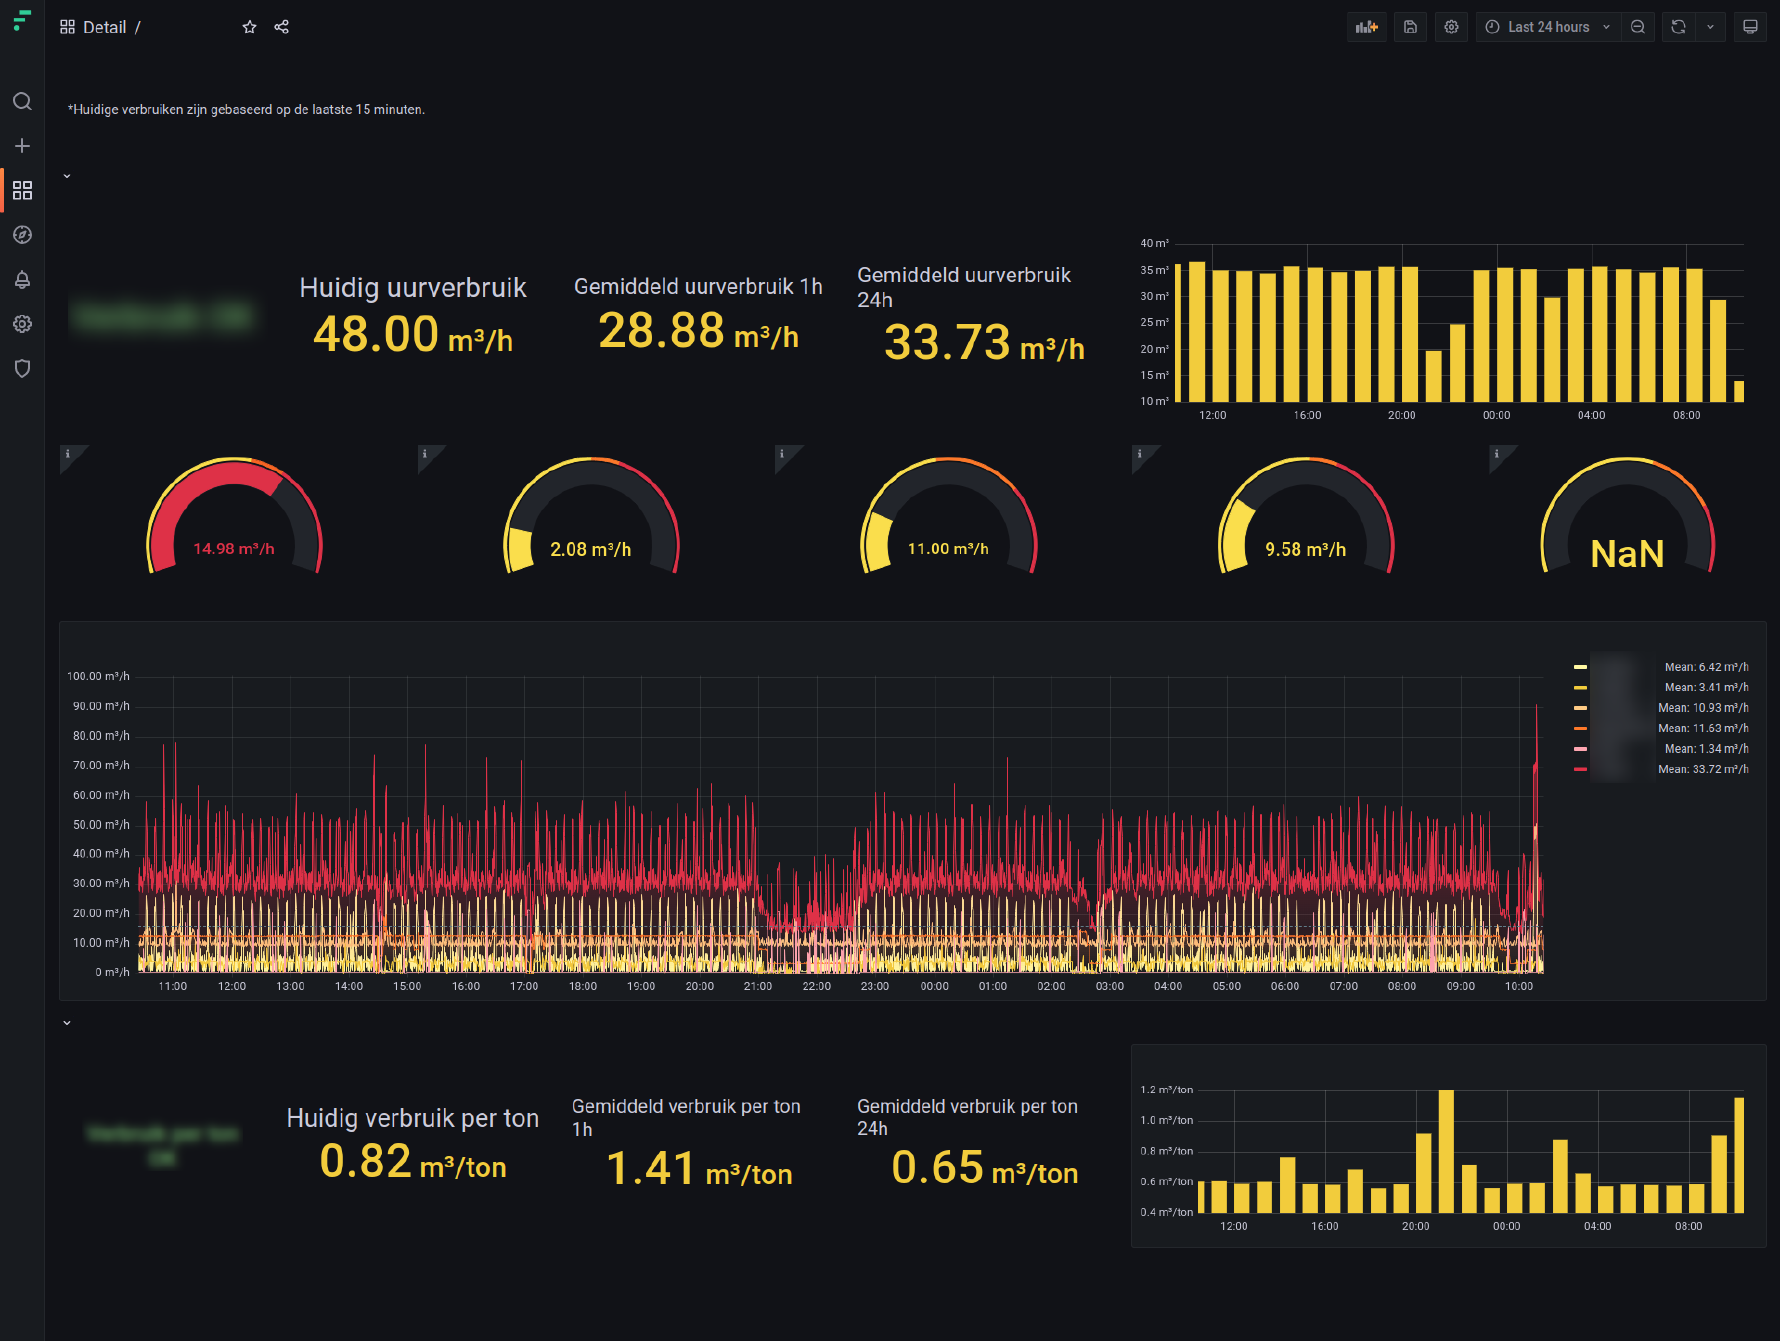Click the Huidig uurverbruik panel title

click(x=413, y=288)
